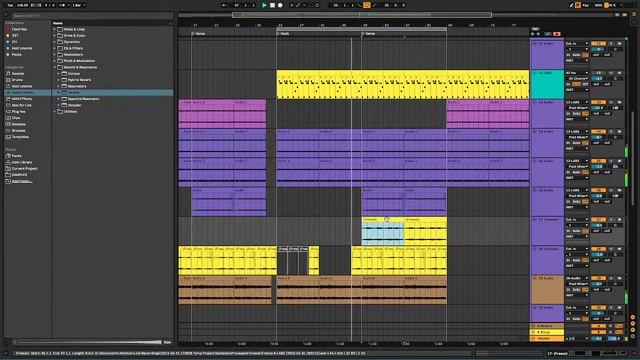The image size is (640, 360).
Task: Click the Hook locator marker
Action: click(283, 33)
